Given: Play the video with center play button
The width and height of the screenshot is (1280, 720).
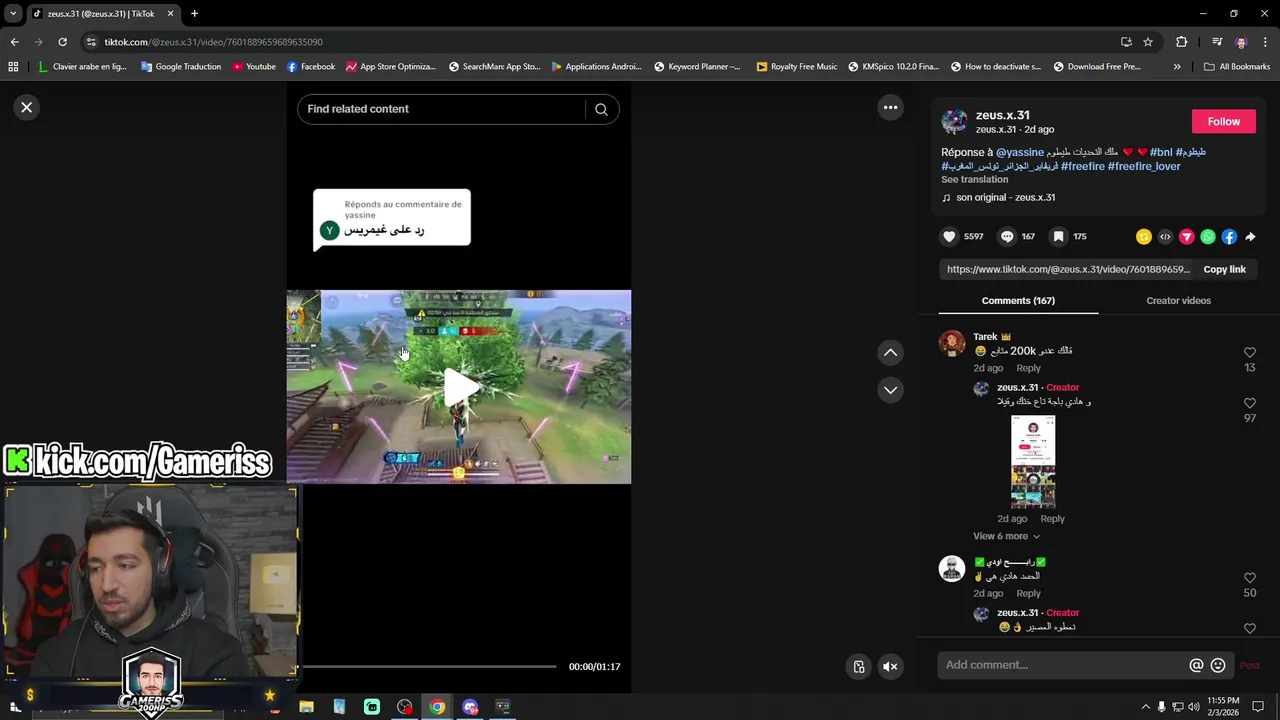Looking at the screenshot, I should [459, 388].
